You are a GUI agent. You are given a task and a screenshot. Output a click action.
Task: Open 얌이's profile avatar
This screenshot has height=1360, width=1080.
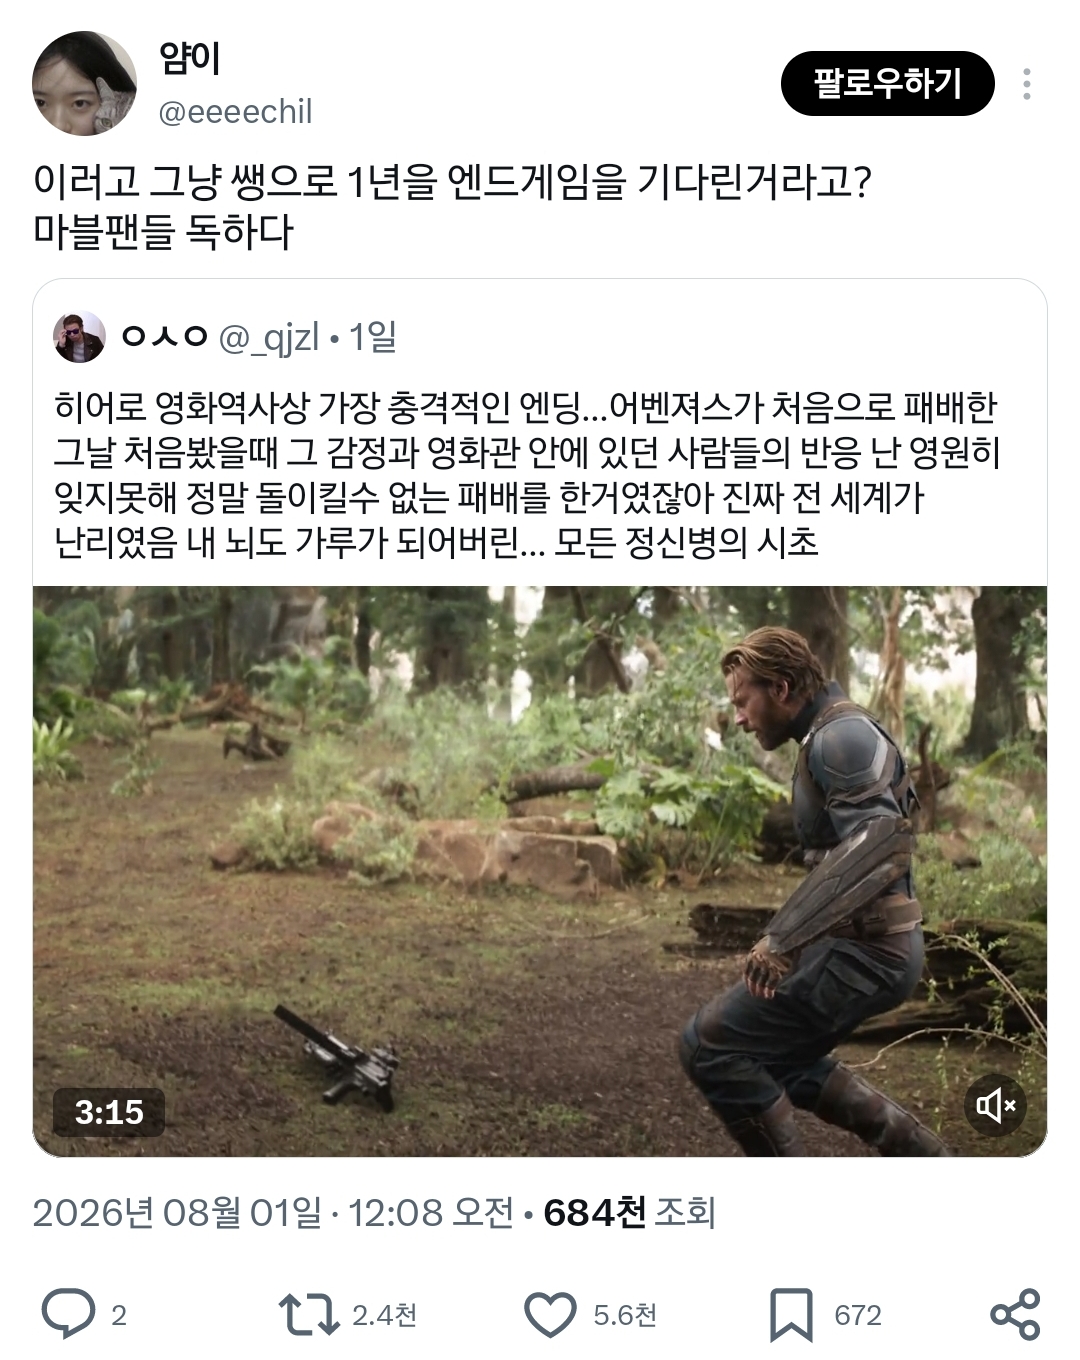tap(84, 83)
